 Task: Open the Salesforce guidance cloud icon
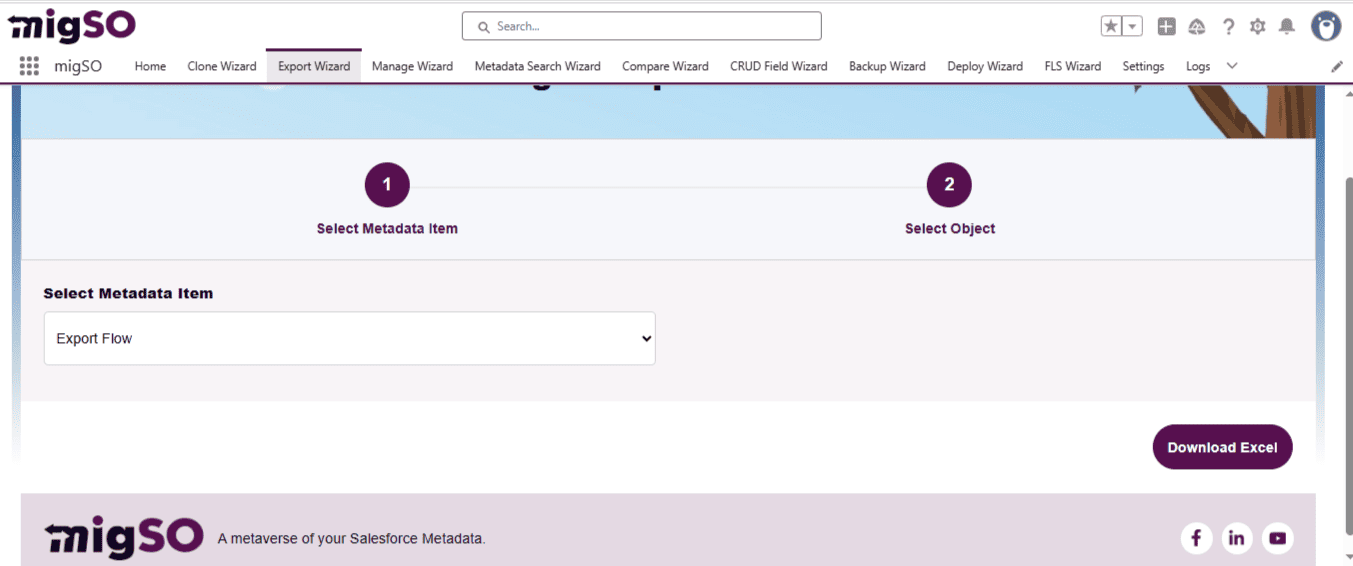[x=1197, y=27]
